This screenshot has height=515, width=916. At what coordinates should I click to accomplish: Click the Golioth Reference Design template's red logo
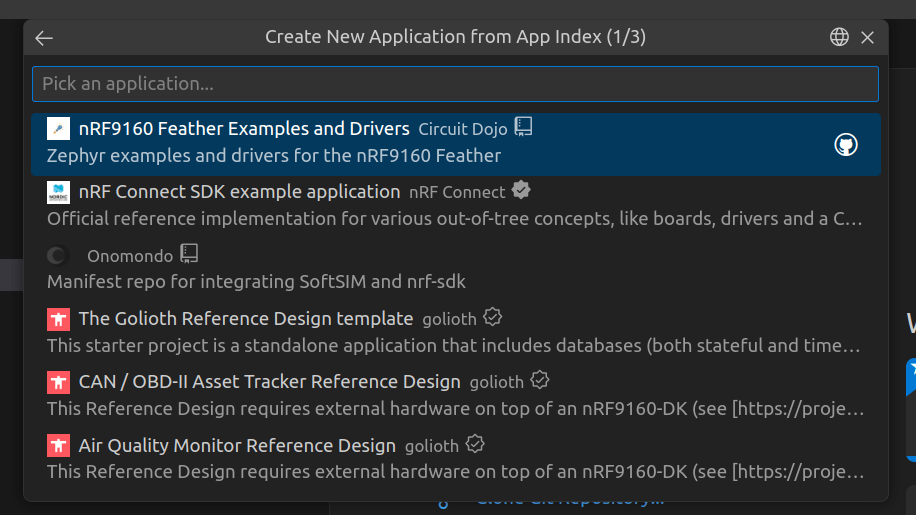tap(58, 319)
